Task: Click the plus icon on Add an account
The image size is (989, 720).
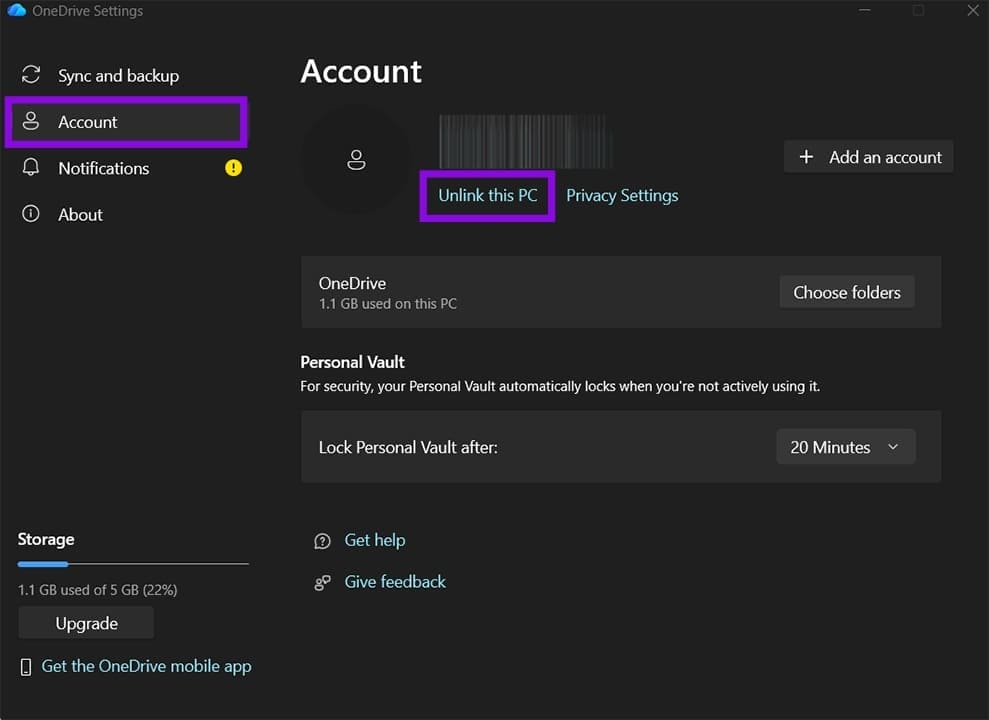Action: [x=806, y=156]
